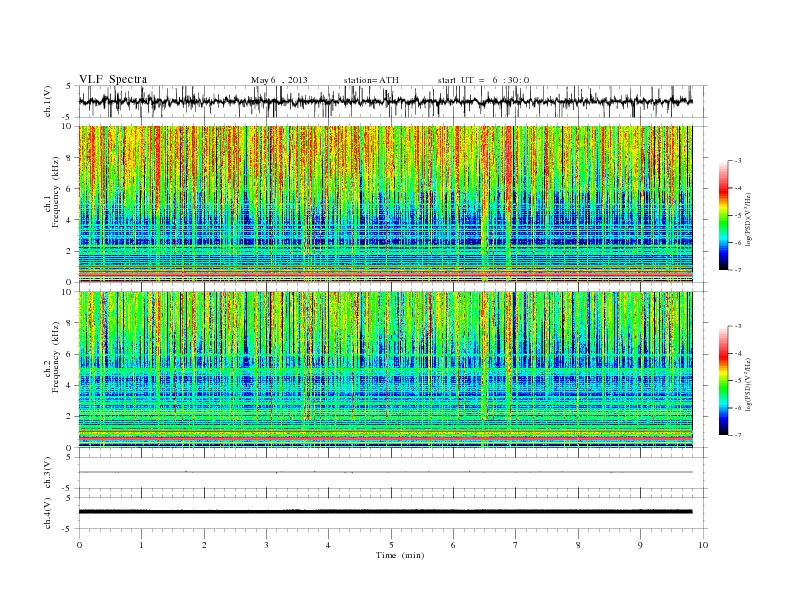
Task: Click the ch.1 spectrogram color scale bar
Action: click(x=723, y=216)
